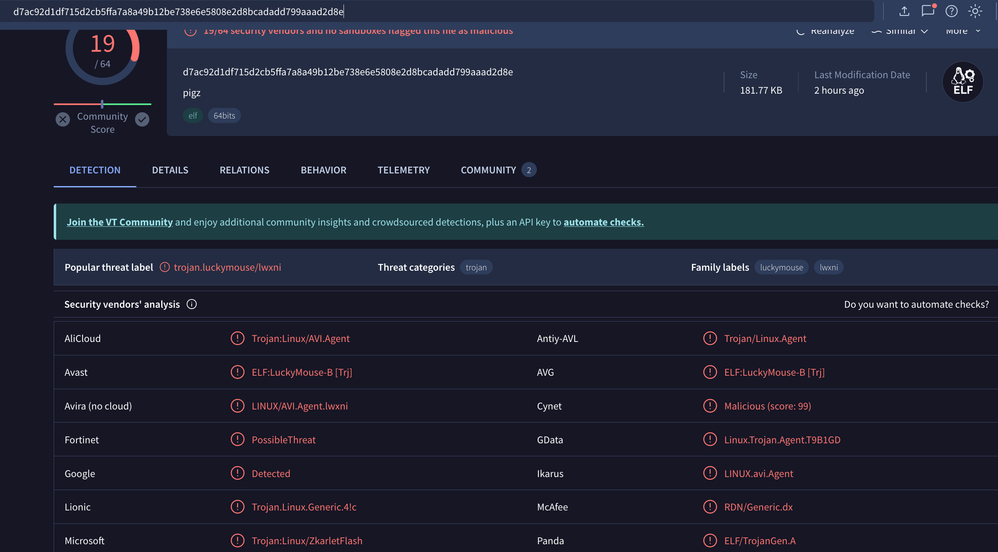Click Linux.Trojan.Agent.T9B1GD detection name
Screen dimensions: 998x552
tap(782, 439)
